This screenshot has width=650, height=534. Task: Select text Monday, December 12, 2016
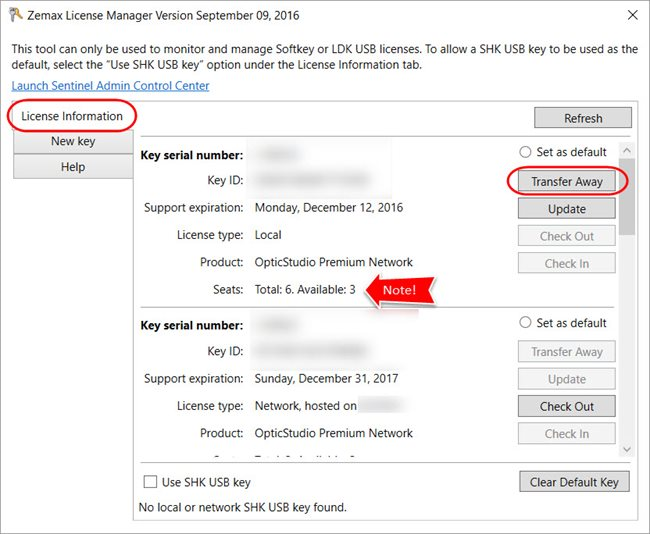(329, 207)
